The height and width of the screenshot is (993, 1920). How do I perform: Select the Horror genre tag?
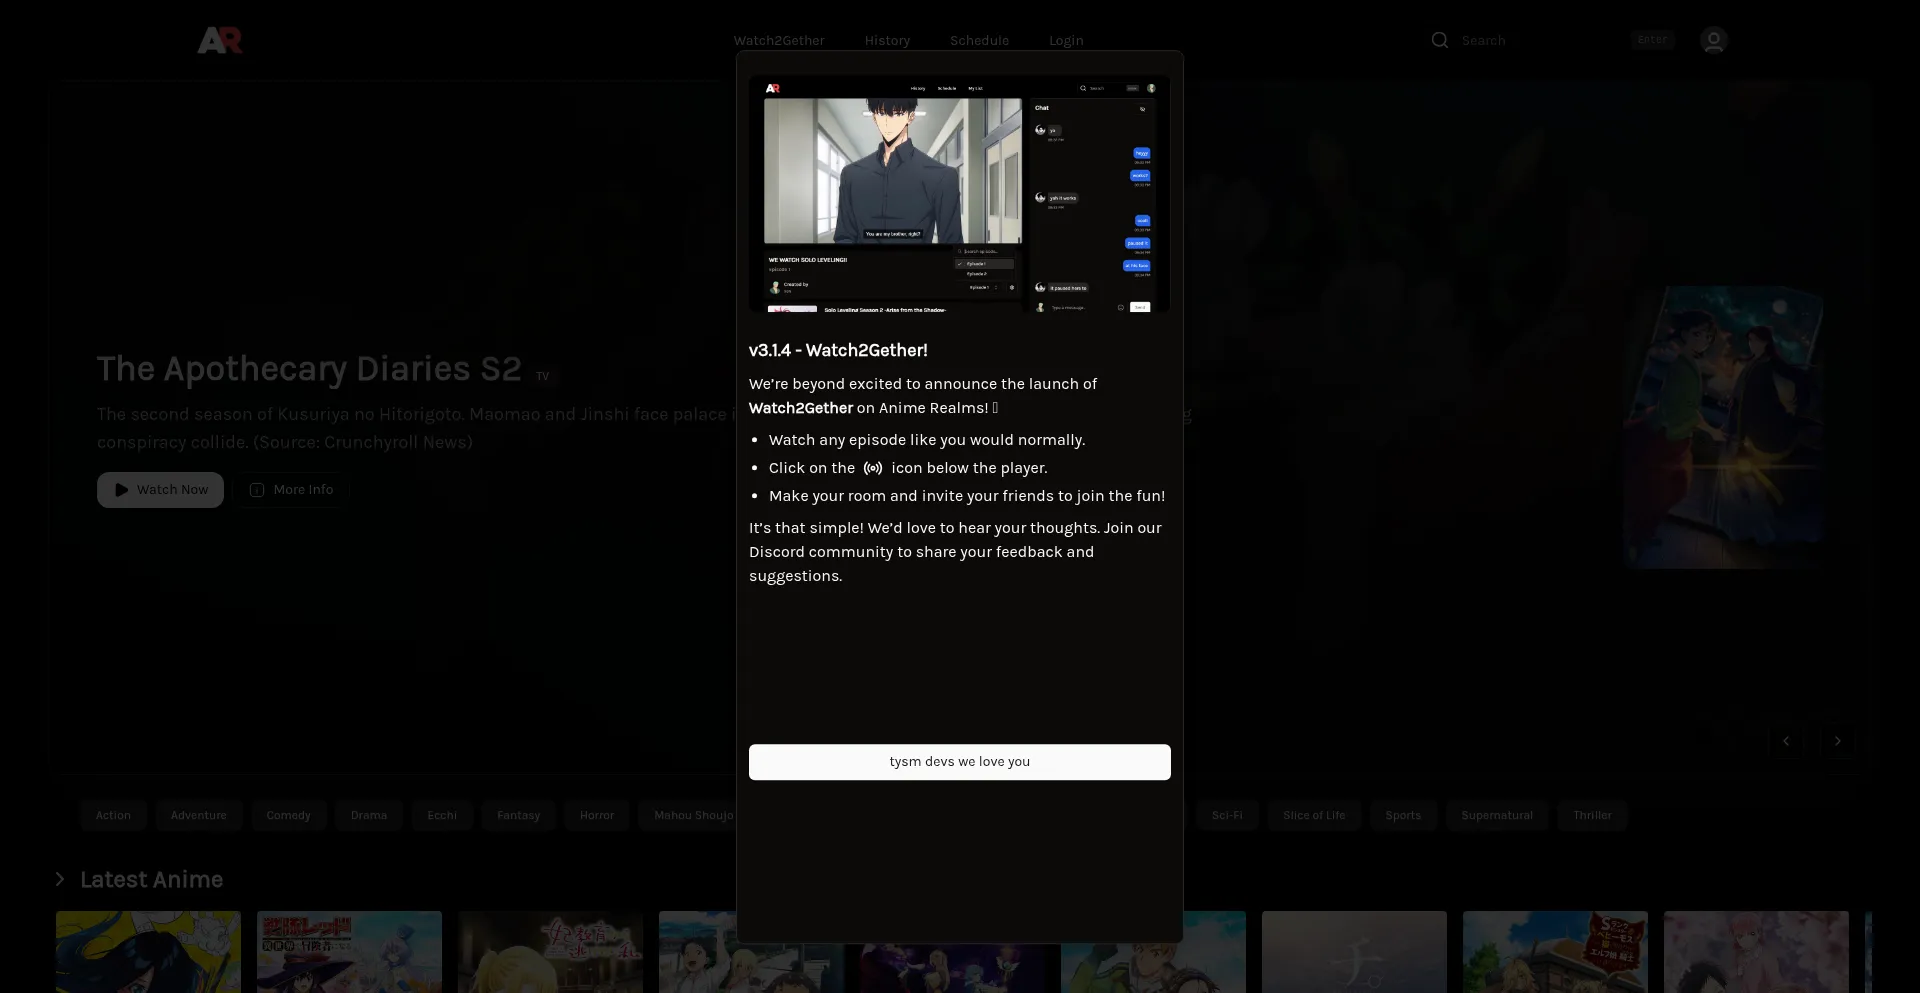tap(597, 816)
